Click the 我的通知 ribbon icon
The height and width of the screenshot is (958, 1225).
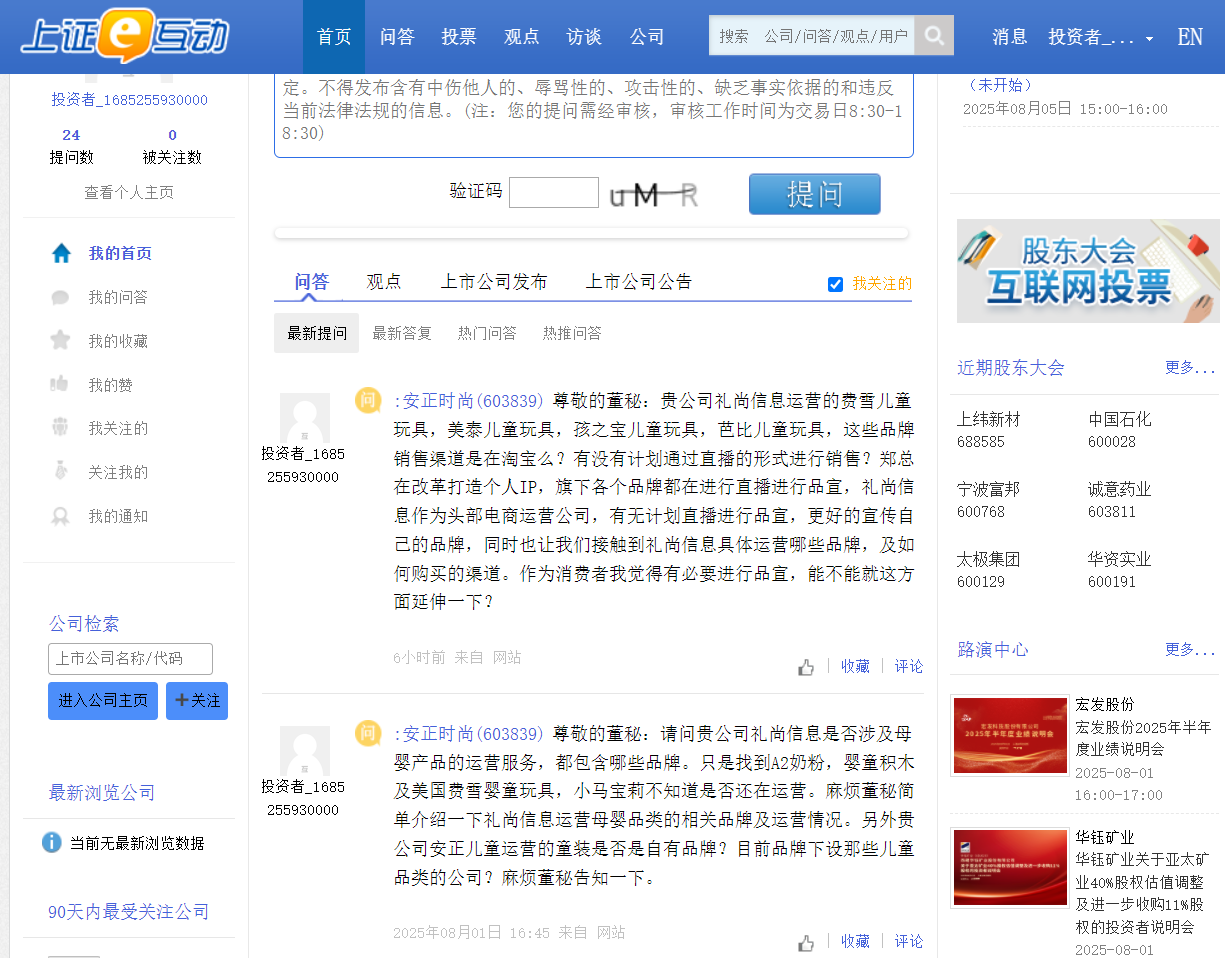(x=60, y=517)
